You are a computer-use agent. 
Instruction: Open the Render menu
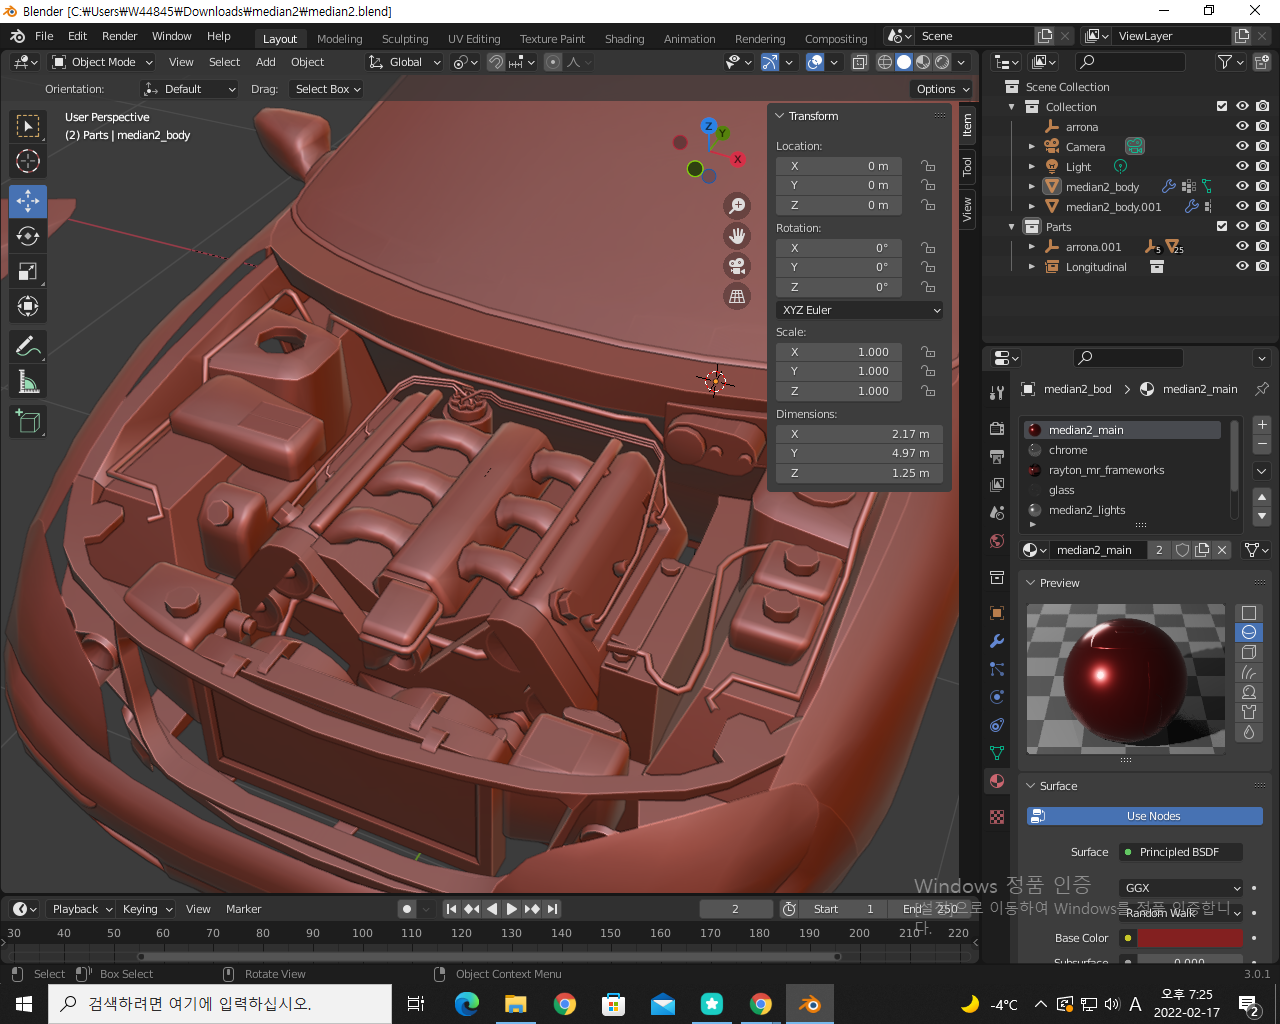pos(119,36)
